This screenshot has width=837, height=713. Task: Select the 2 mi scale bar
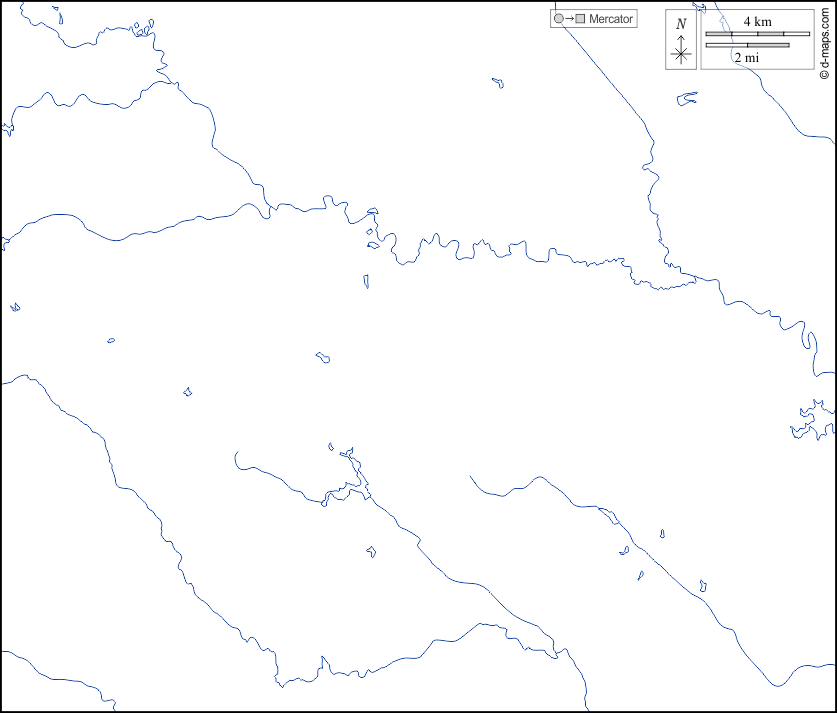point(747,45)
